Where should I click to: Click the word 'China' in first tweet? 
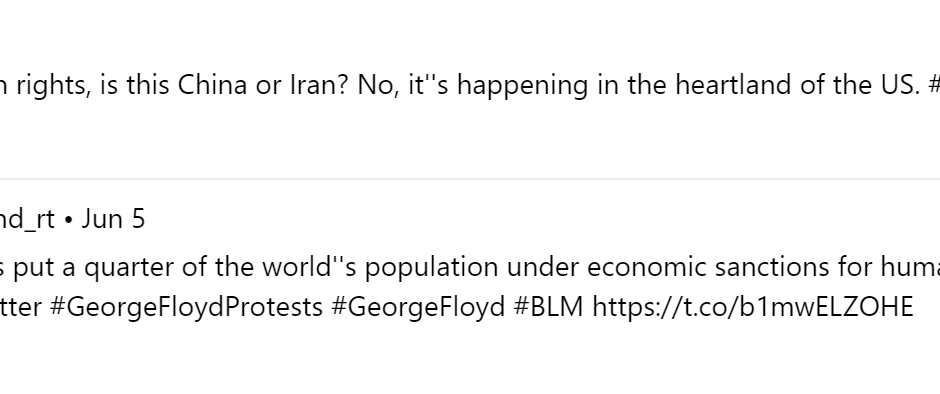212,85
